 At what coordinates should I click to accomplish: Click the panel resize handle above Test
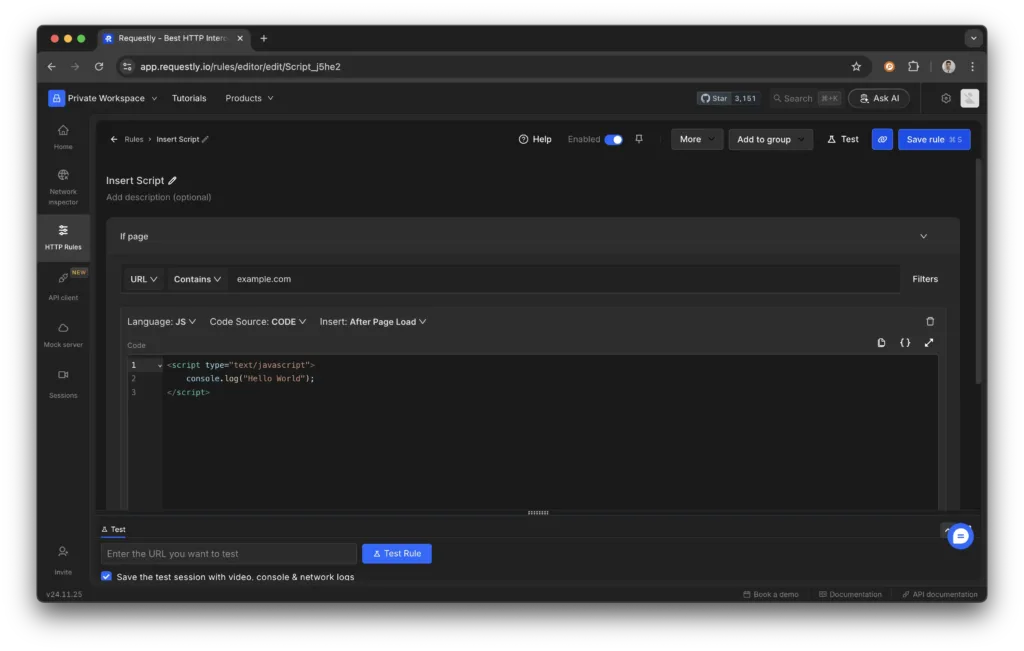click(538, 513)
